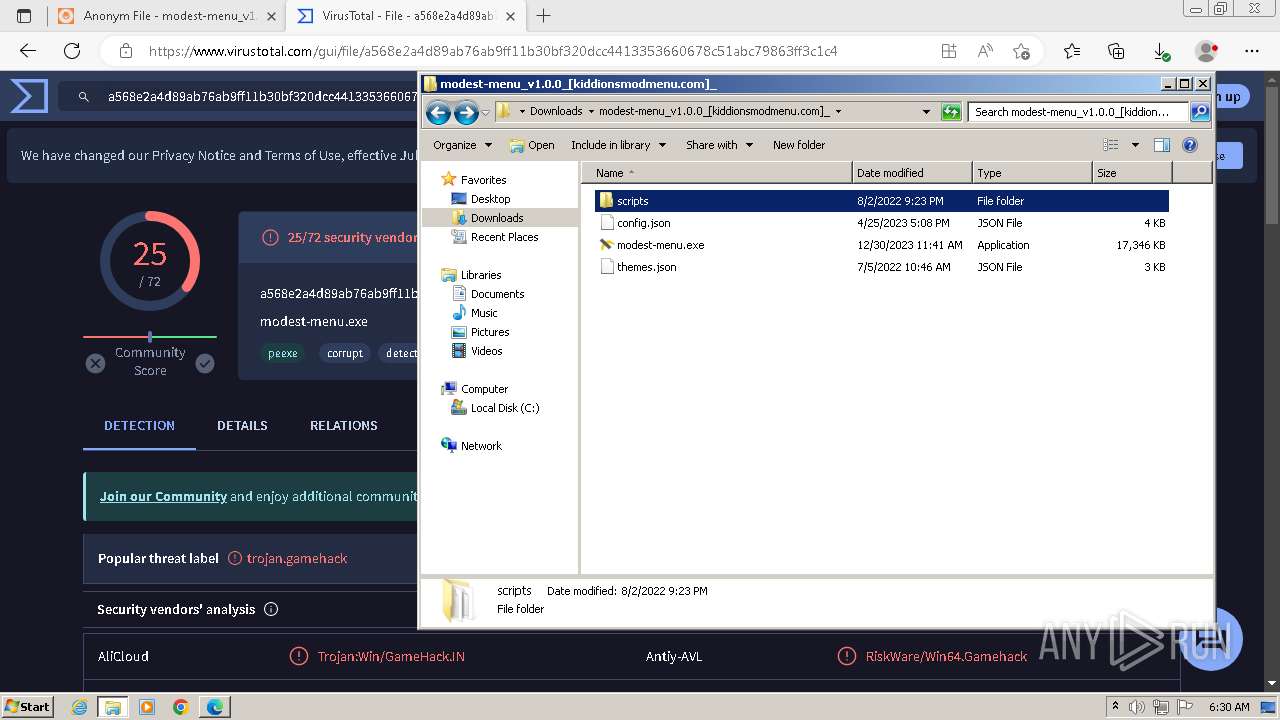1280x720 pixels.
Task: Switch to DETECTION tab
Action: click(139, 425)
